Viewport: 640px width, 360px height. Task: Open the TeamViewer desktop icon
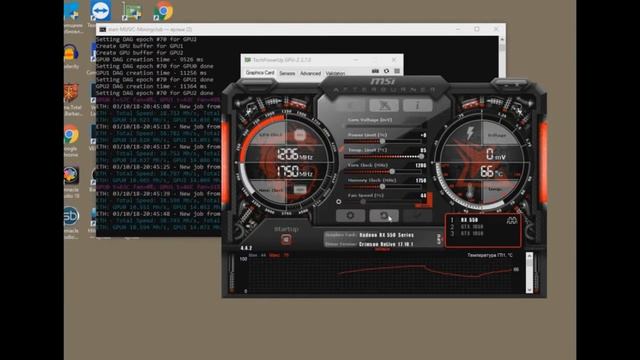101,11
